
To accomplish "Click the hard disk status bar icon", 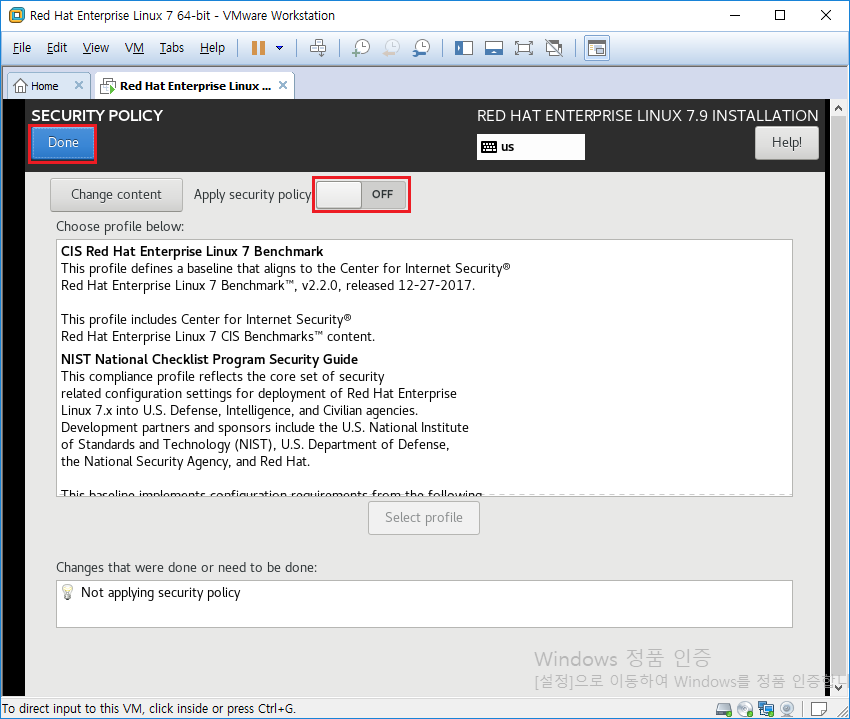I will (x=724, y=709).
